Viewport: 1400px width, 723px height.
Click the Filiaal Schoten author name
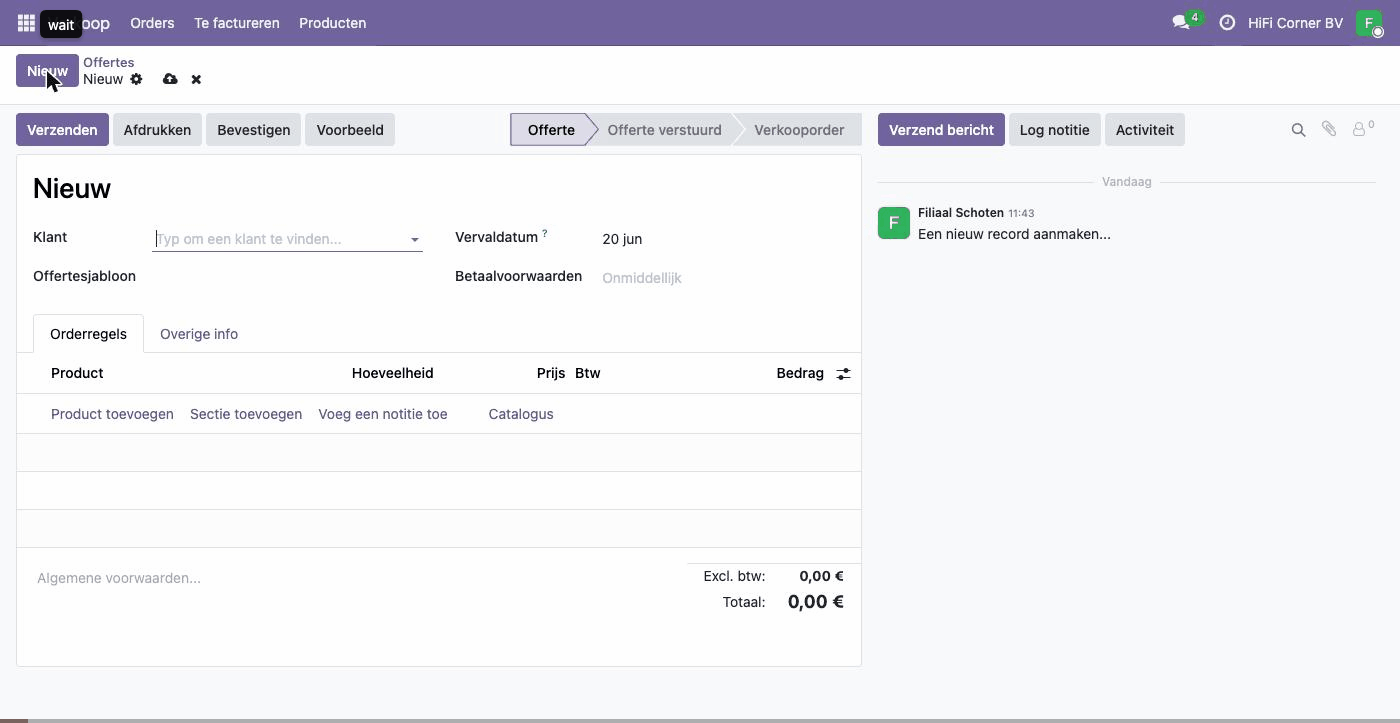pyautogui.click(x=960, y=213)
